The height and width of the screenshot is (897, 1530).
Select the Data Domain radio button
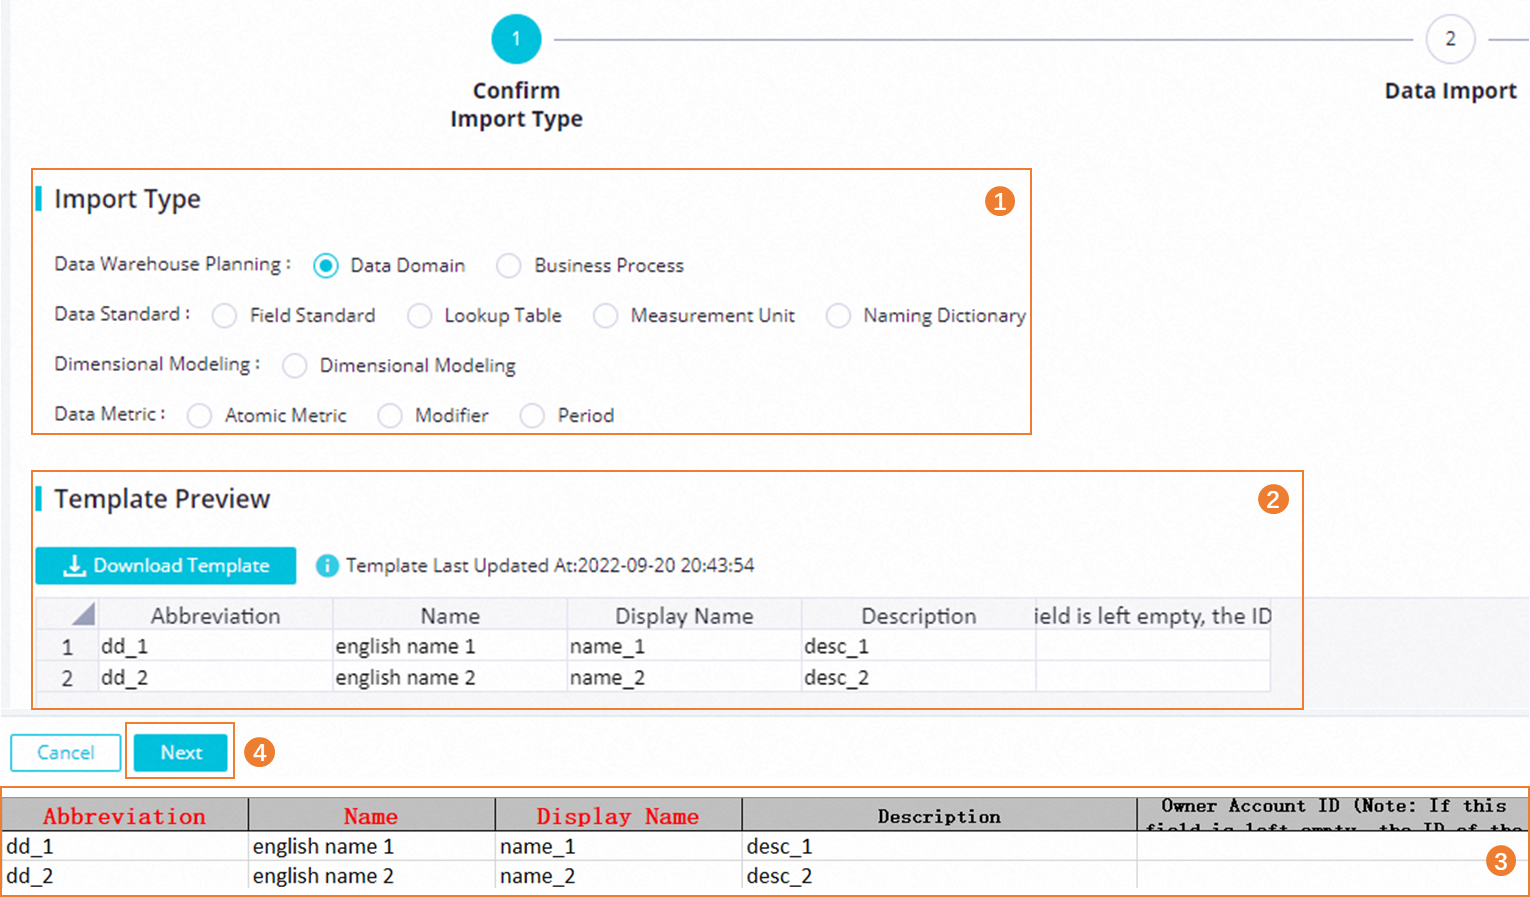click(x=325, y=265)
